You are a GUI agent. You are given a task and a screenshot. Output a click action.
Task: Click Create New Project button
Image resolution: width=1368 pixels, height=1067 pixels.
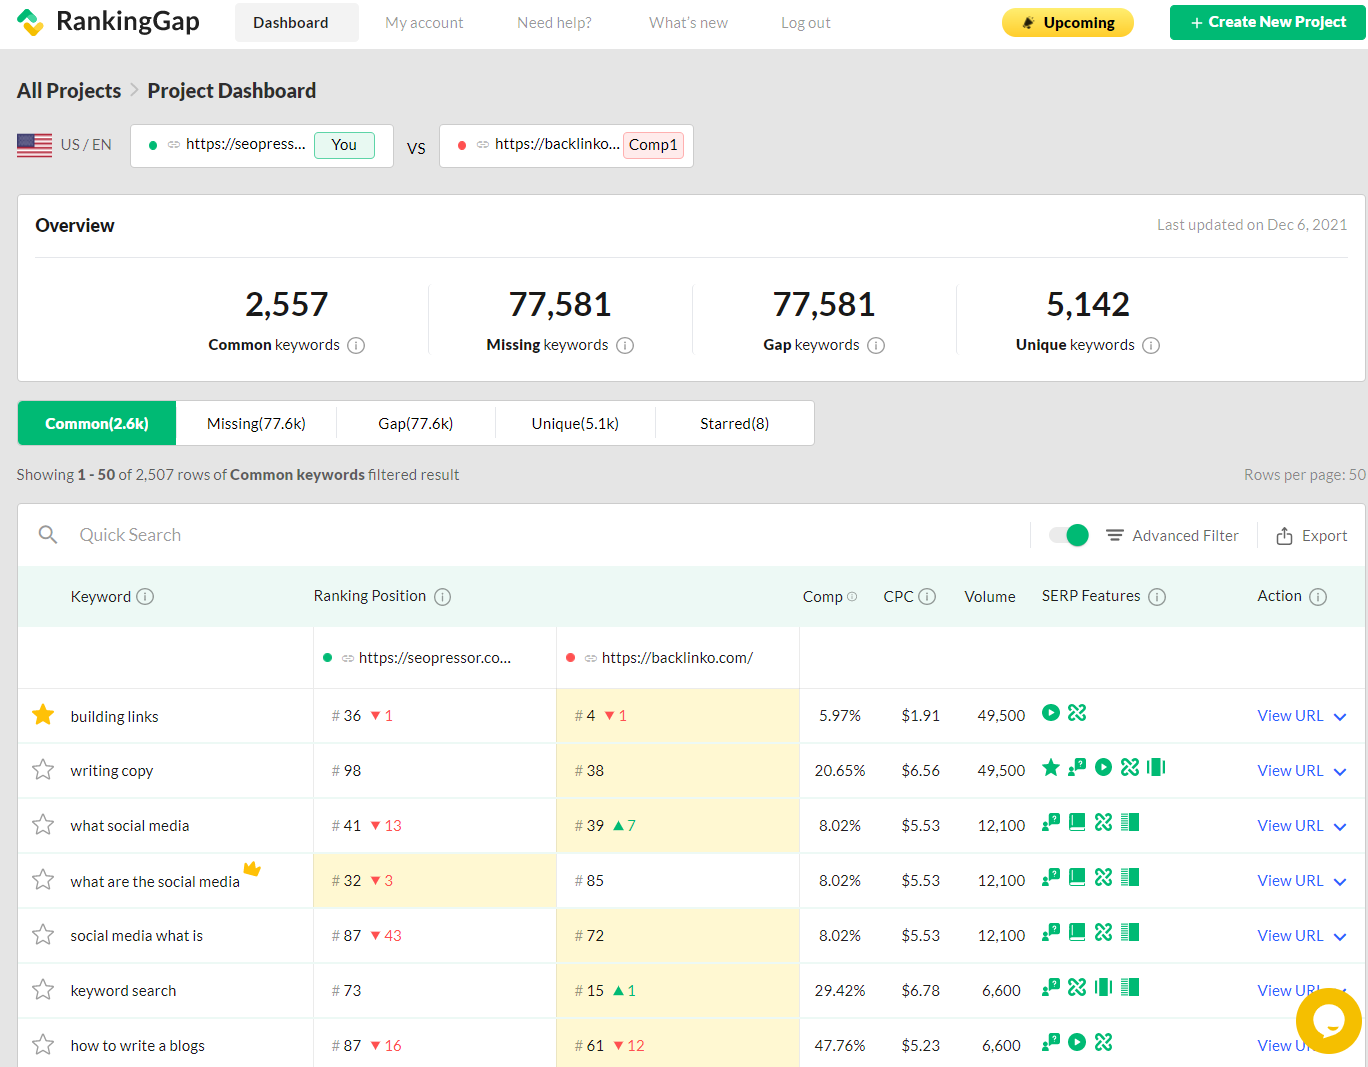point(1268,22)
